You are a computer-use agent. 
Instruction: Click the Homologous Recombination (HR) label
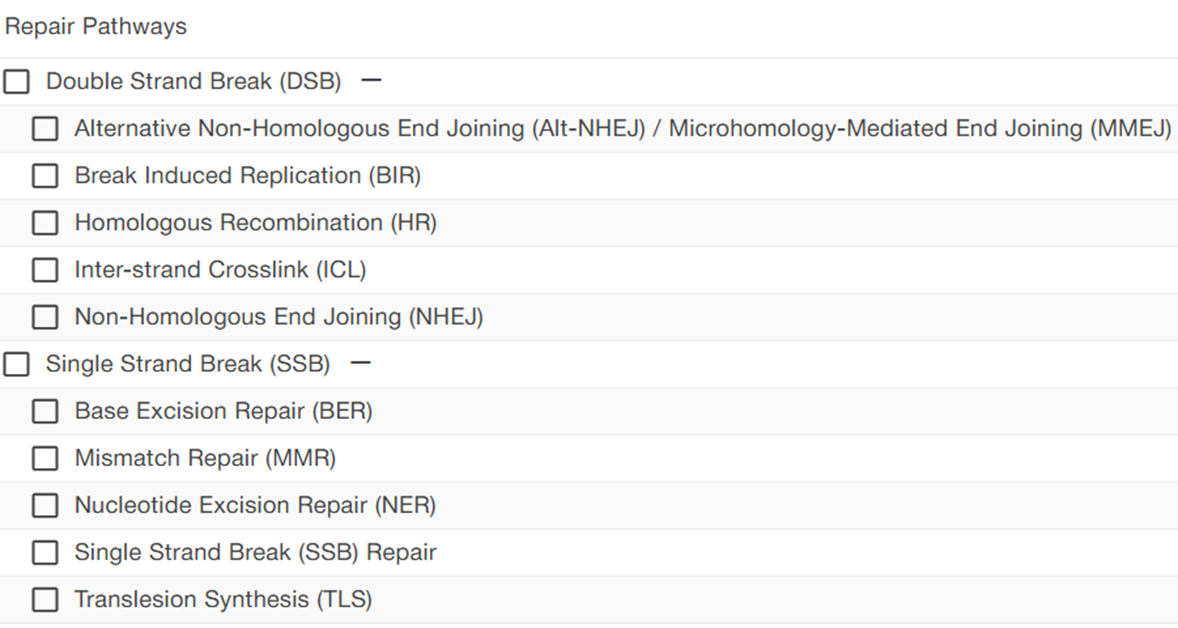click(x=255, y=223)
